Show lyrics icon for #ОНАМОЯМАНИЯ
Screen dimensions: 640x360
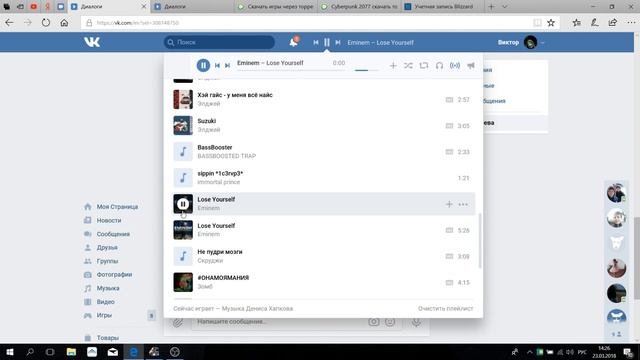(x=449, y=282)
